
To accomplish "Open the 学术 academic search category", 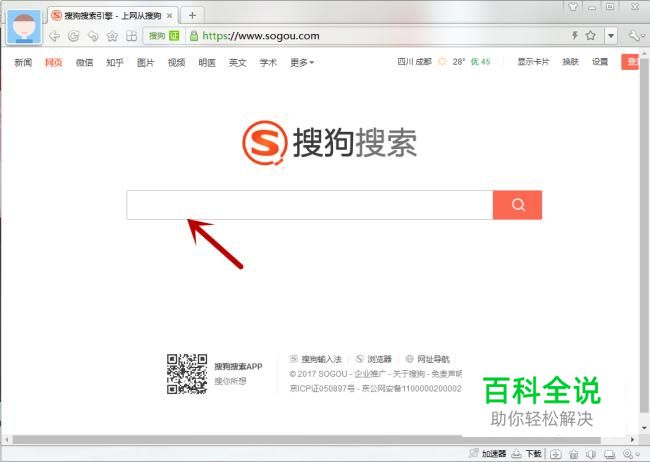I will [268, 63].
